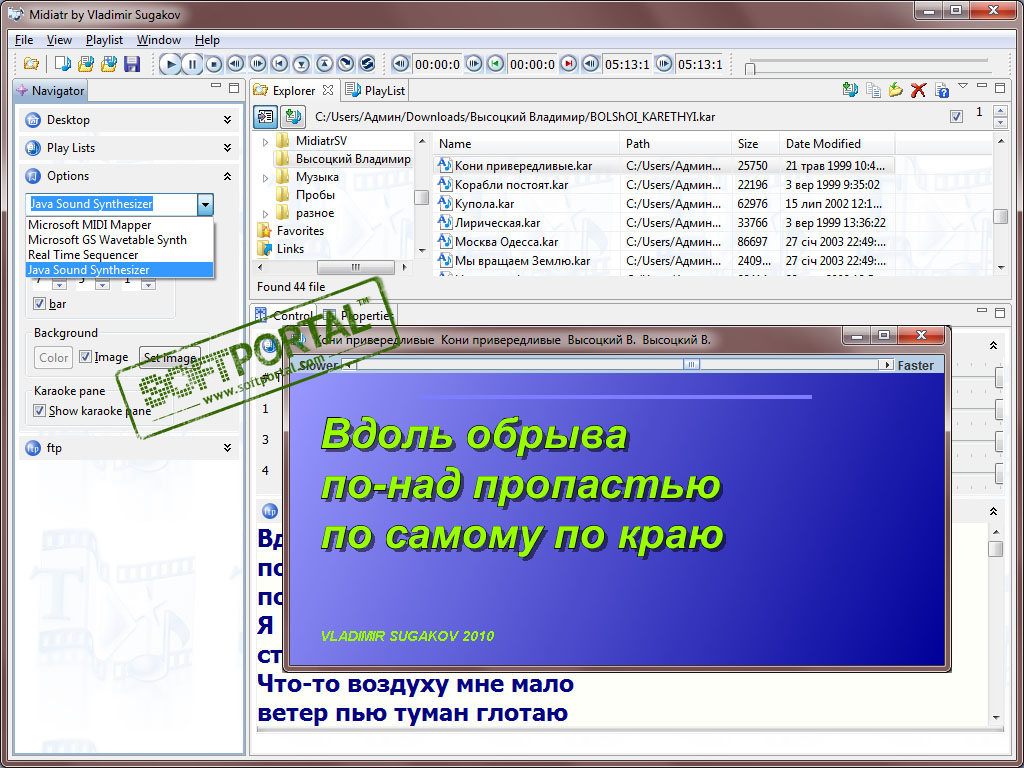Click Faster label in karaoke window
Screen dimensions: 1024x768
[x=916, y=366]
